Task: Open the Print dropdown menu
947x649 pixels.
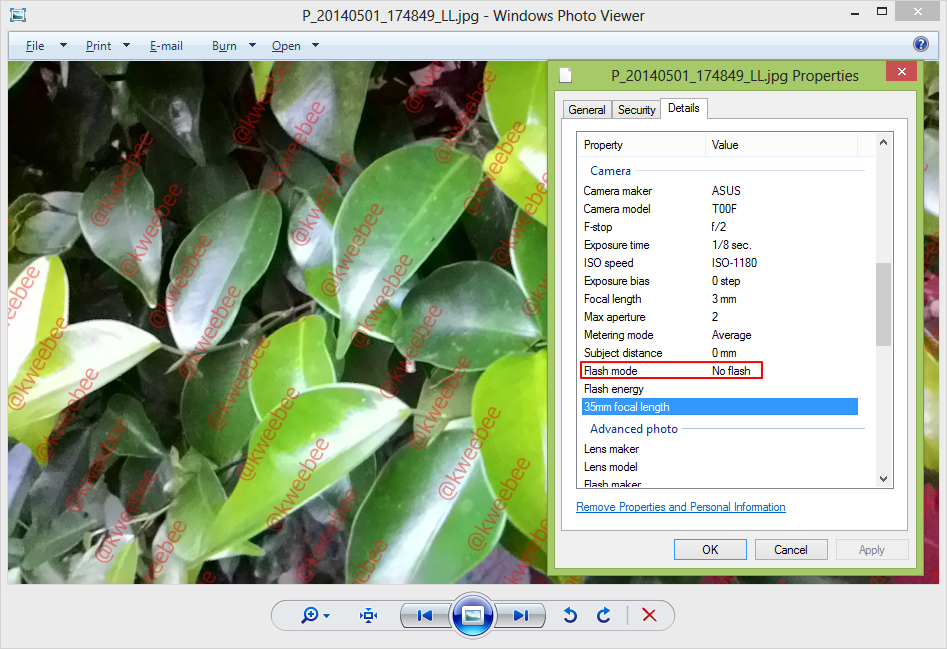Action: (126, 45)
